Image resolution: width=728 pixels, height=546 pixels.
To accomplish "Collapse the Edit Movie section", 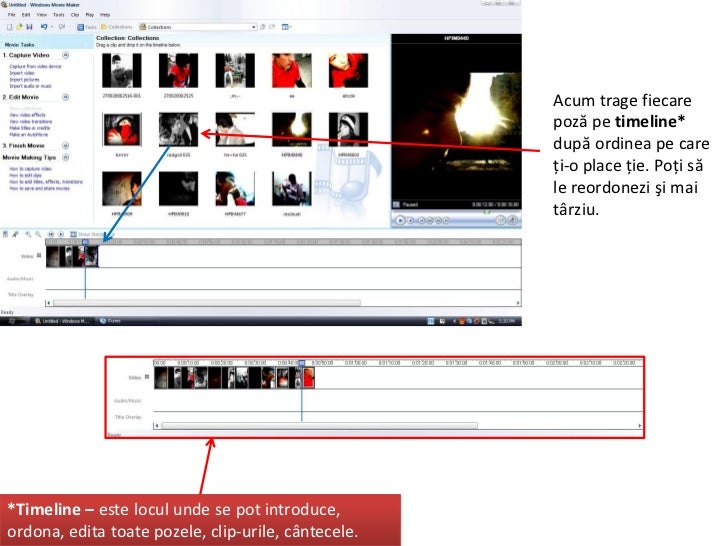I will pos(65,97).
